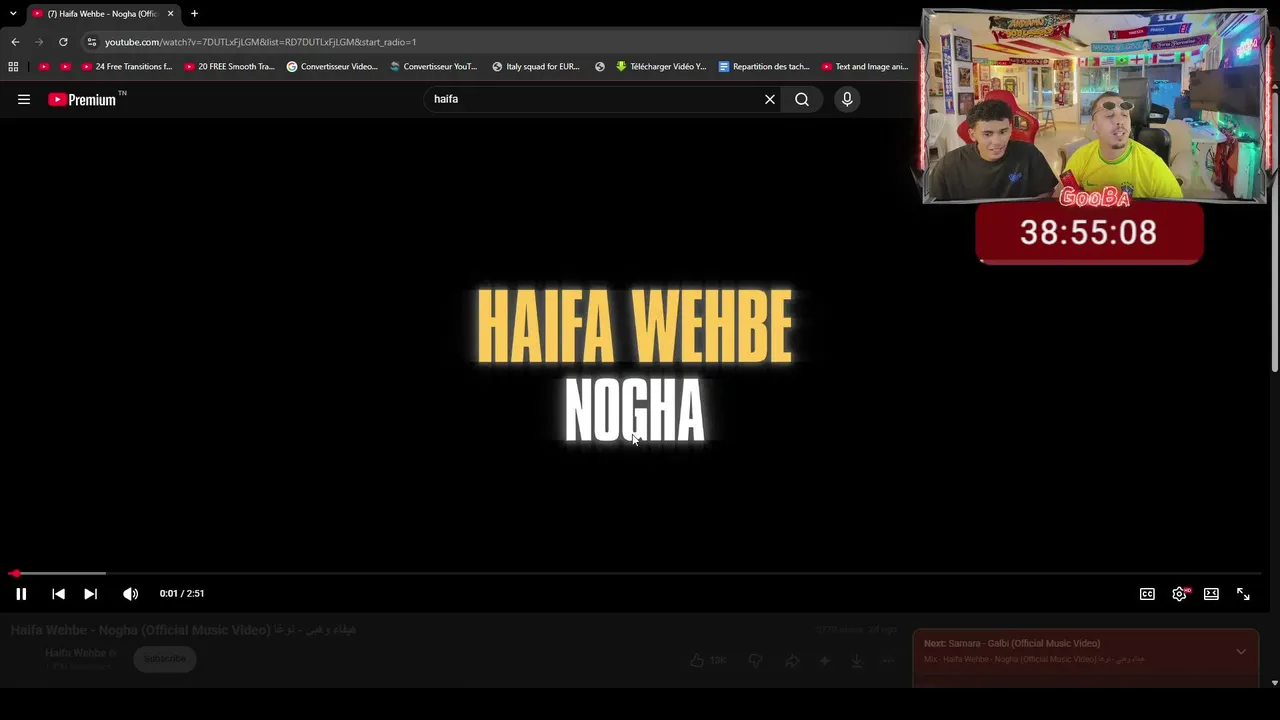Open the '20 FREE Smooth Tra...' bookmark
The image size is (1280, 720).
[x=229, y=67]
